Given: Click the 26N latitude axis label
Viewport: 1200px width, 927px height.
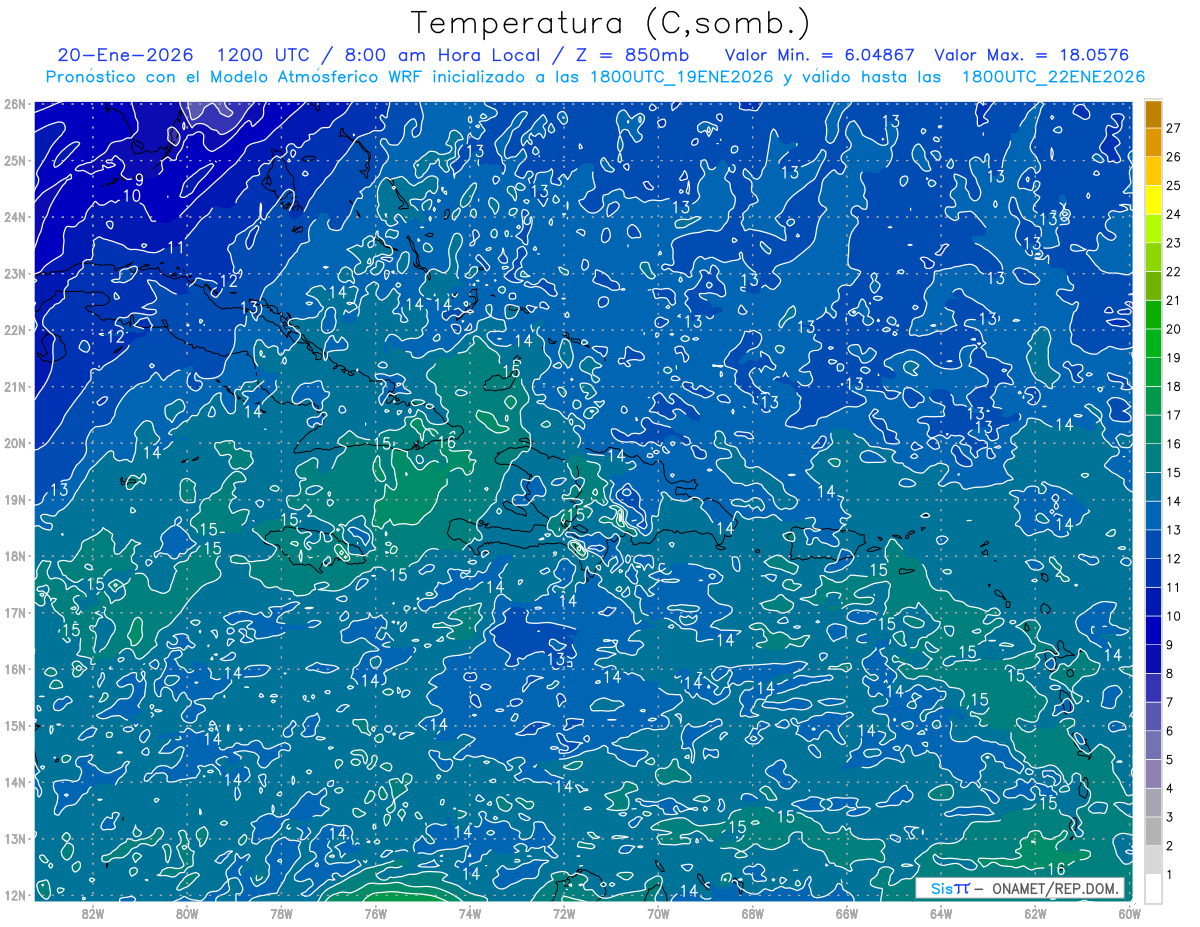Looking at the screenshot, I should point(14,104).
